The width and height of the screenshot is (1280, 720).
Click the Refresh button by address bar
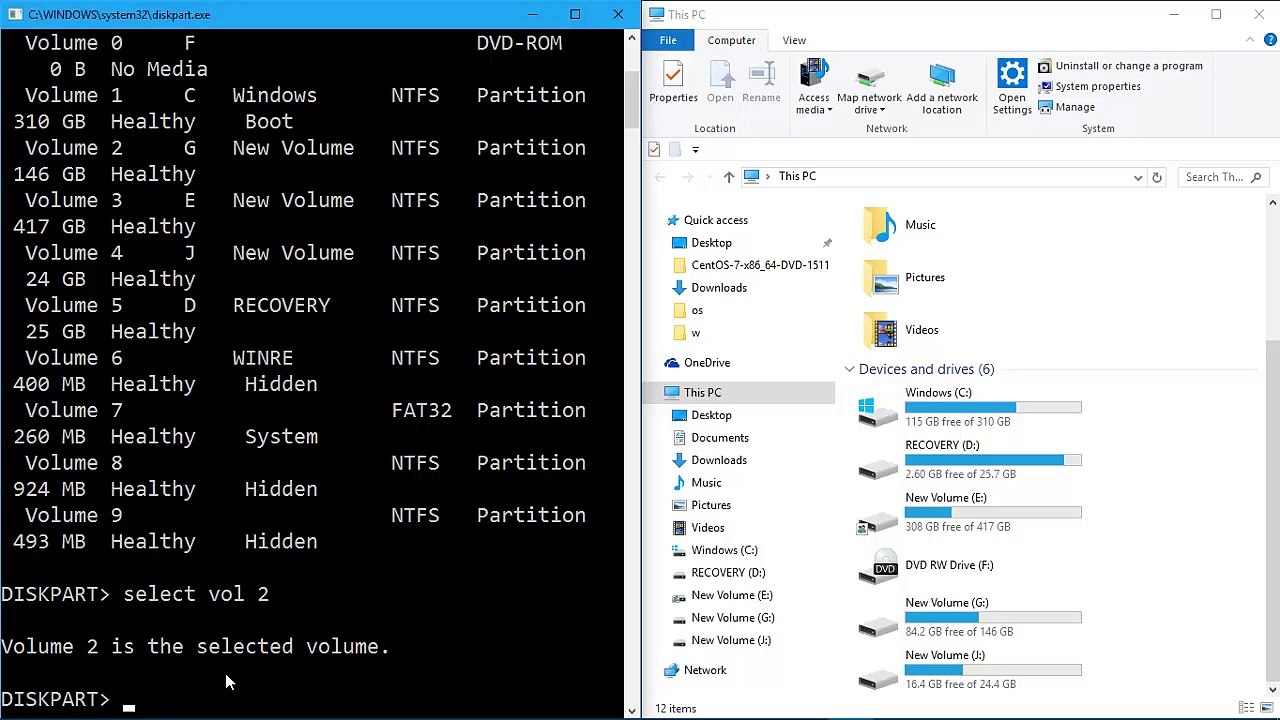1156,177
